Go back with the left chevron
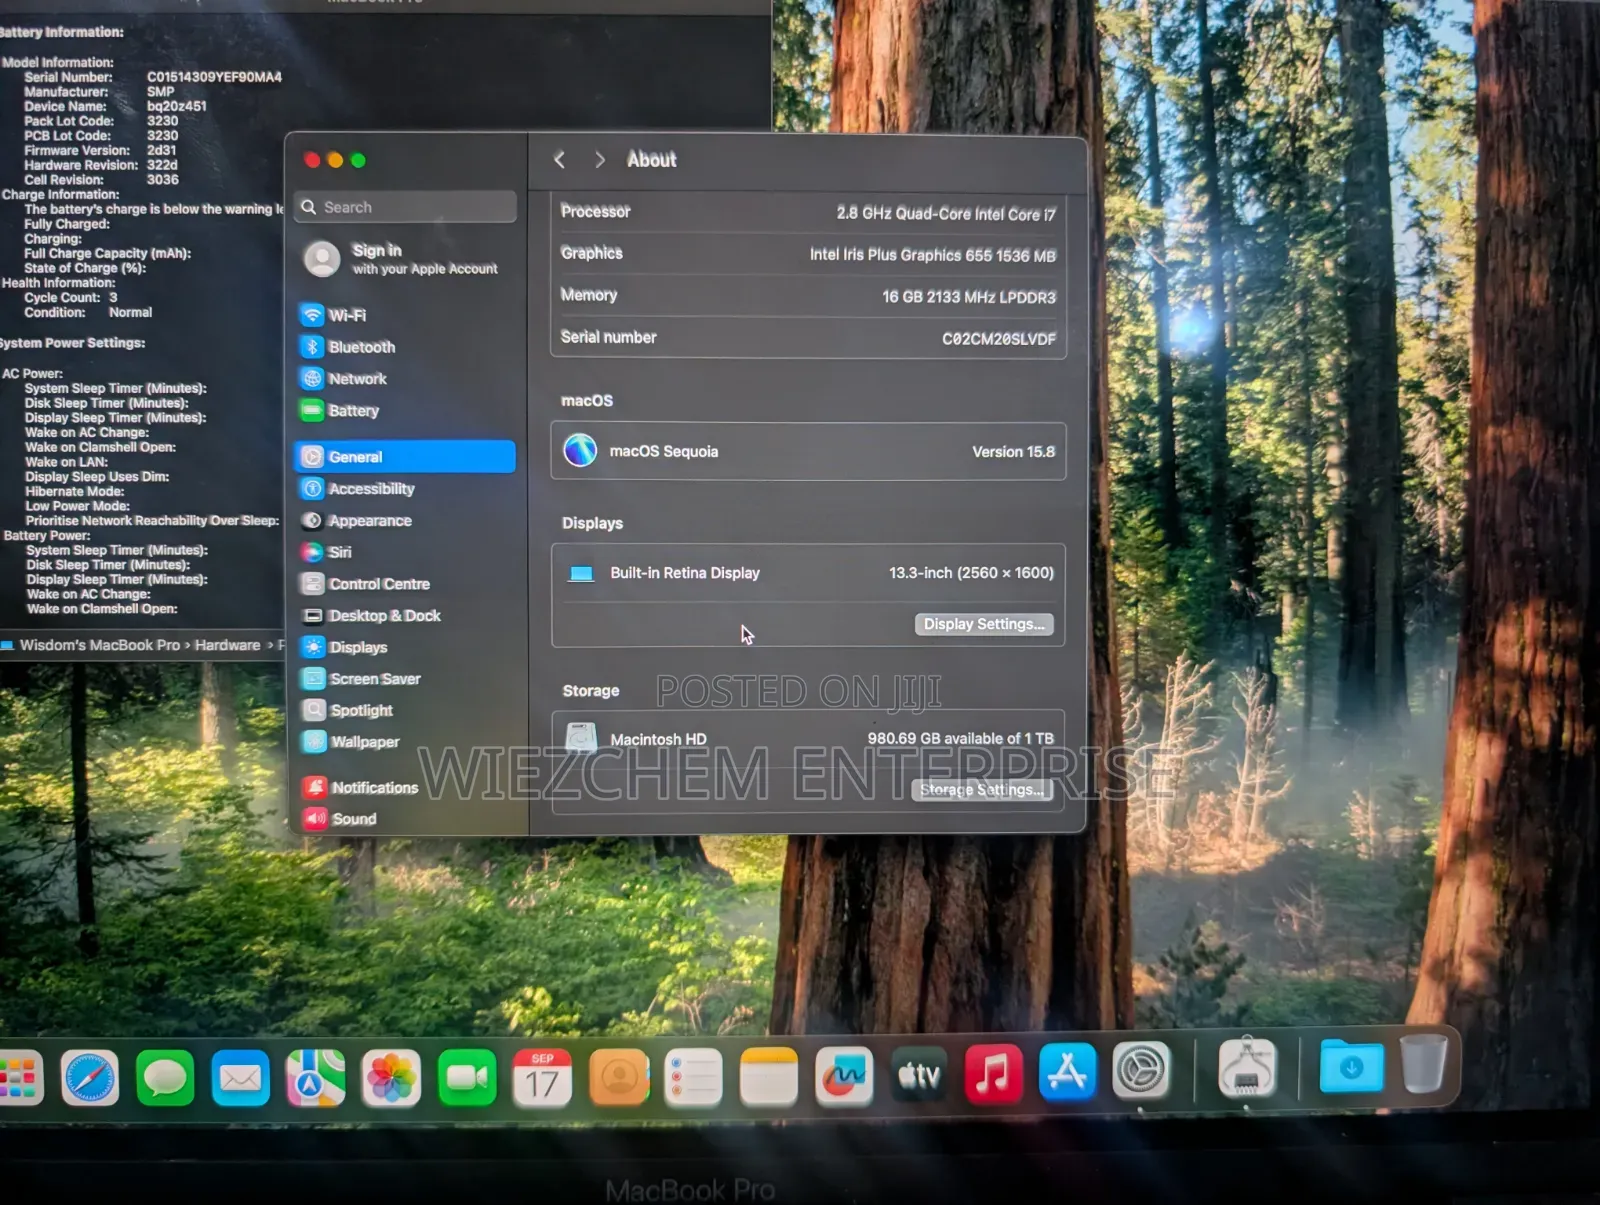 click(560, 160)
